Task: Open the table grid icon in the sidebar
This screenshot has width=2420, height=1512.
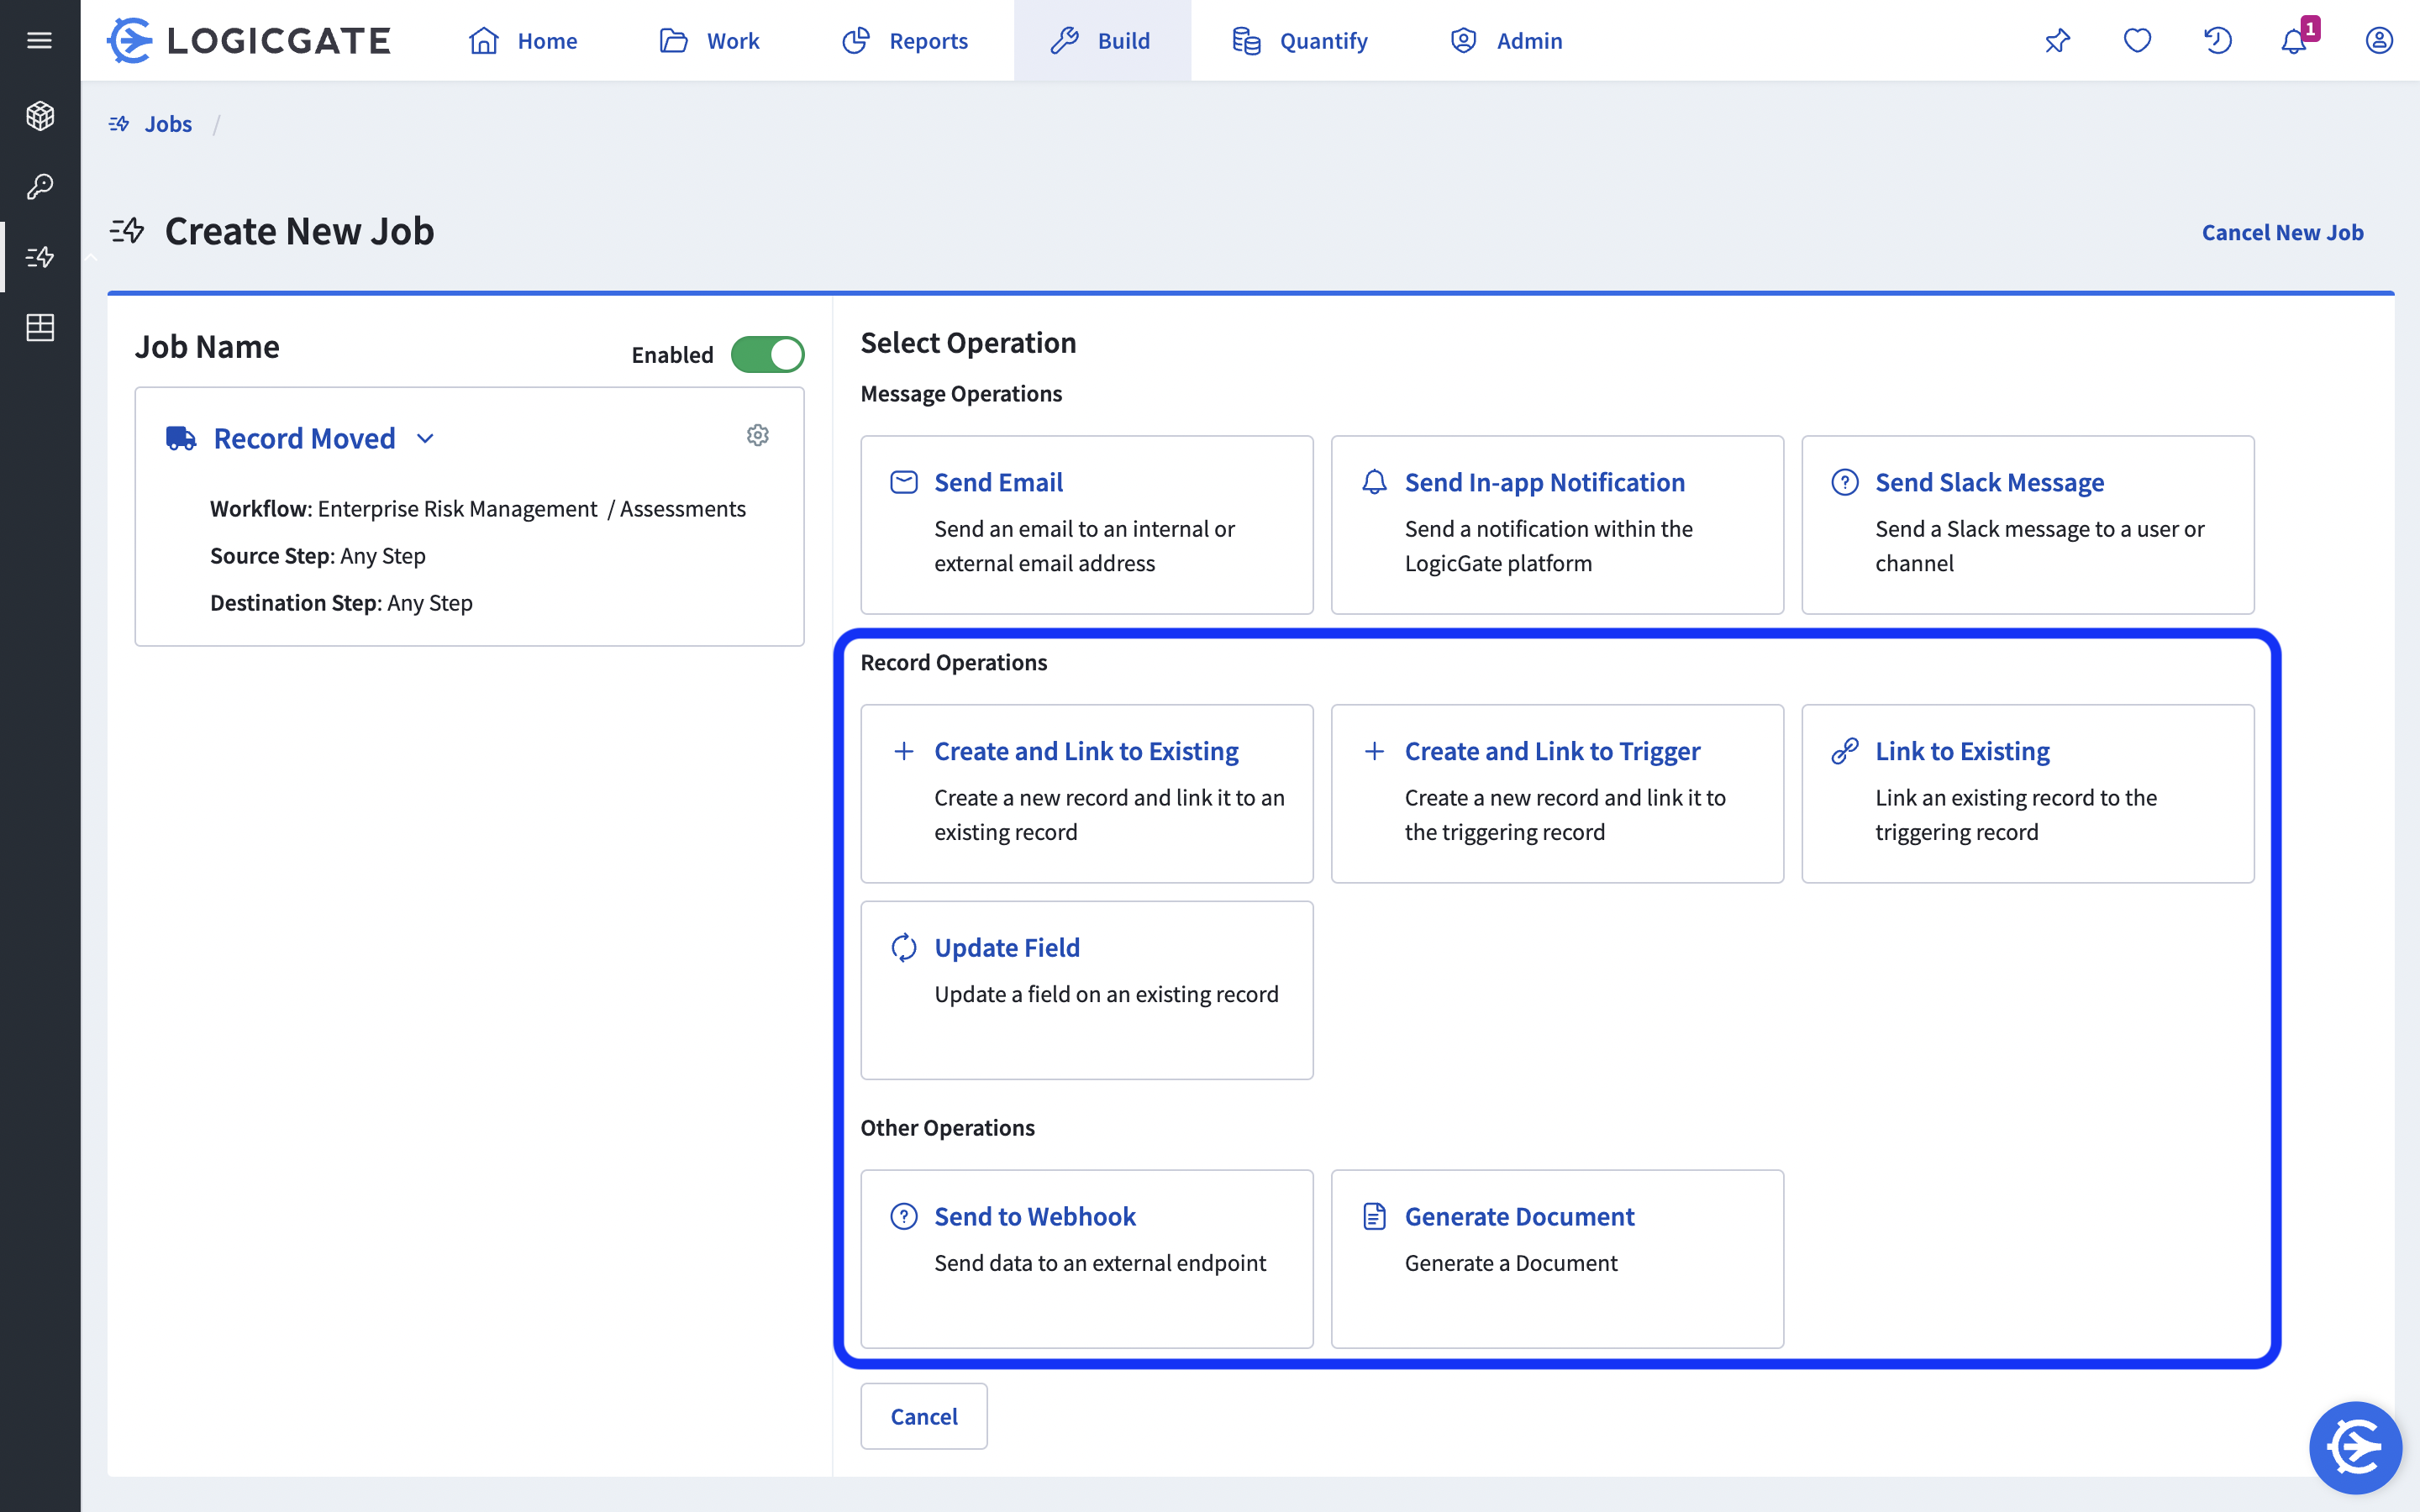Action: [x=40, y=327]
